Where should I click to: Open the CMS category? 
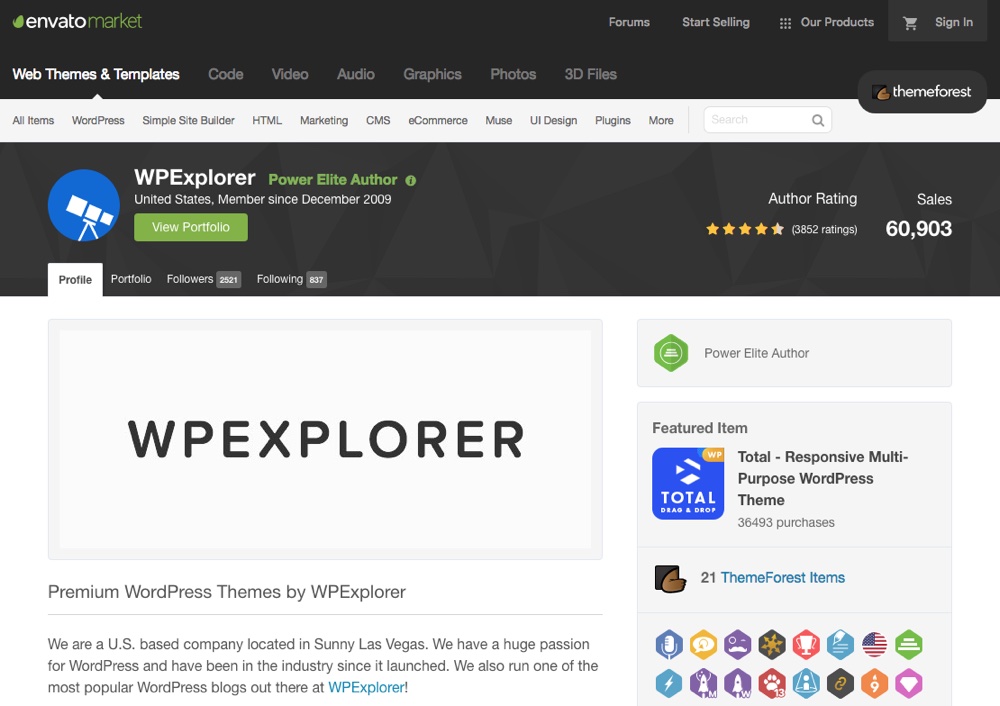[x=378, y=121]
